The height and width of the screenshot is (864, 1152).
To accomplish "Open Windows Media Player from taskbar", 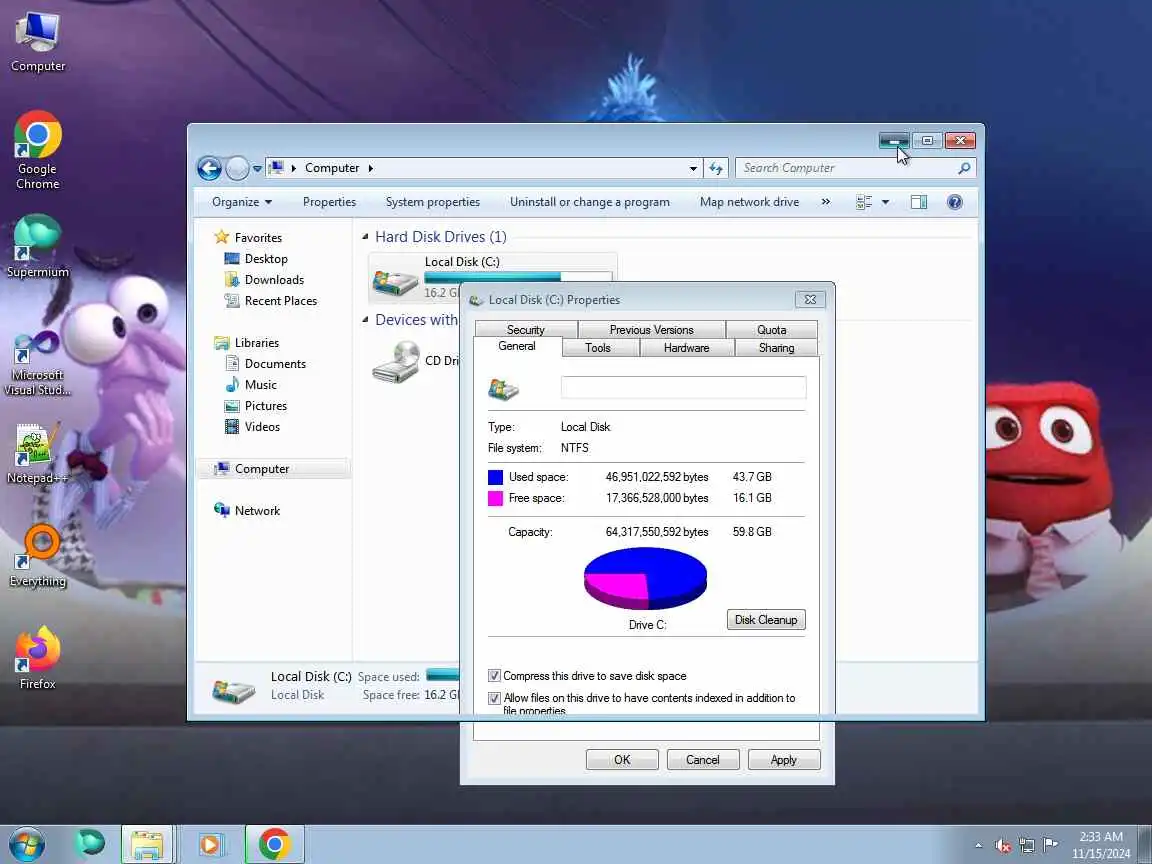I will (x=210, y=844).
